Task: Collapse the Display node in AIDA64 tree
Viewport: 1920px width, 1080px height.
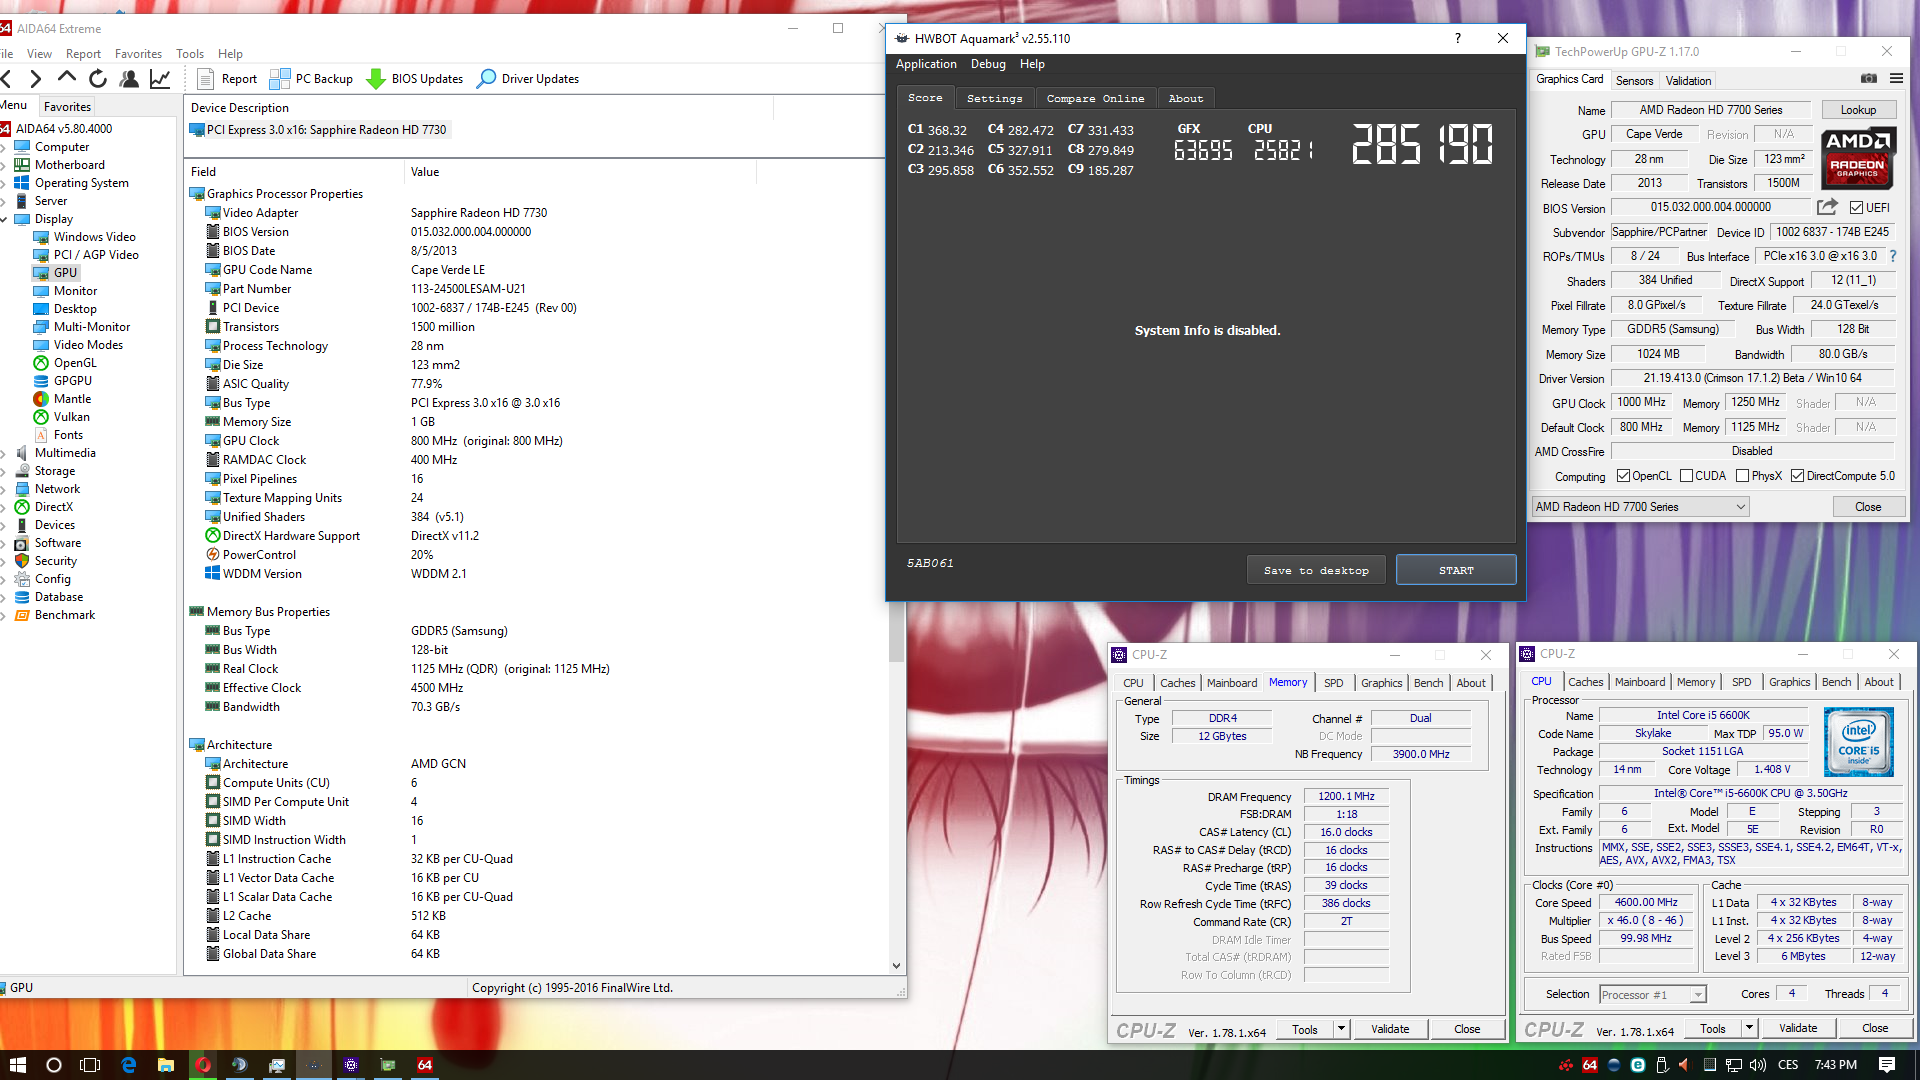Action: [4, 219]
